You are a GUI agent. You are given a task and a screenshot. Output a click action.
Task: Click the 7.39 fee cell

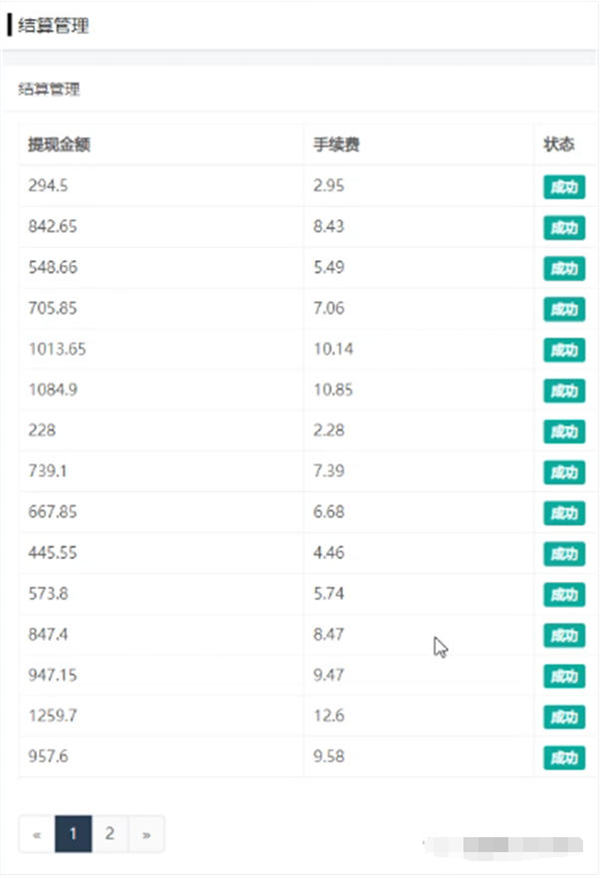pyautogui.click(x=329, y=472)
